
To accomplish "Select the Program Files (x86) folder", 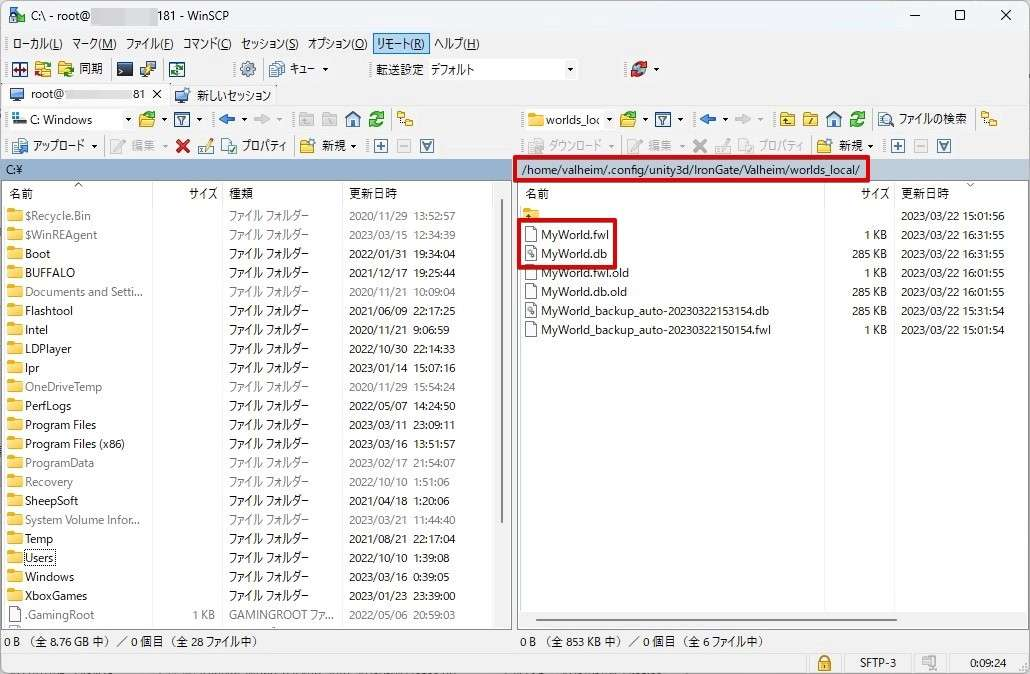I will pyautogui.click(x=74, y=443).
